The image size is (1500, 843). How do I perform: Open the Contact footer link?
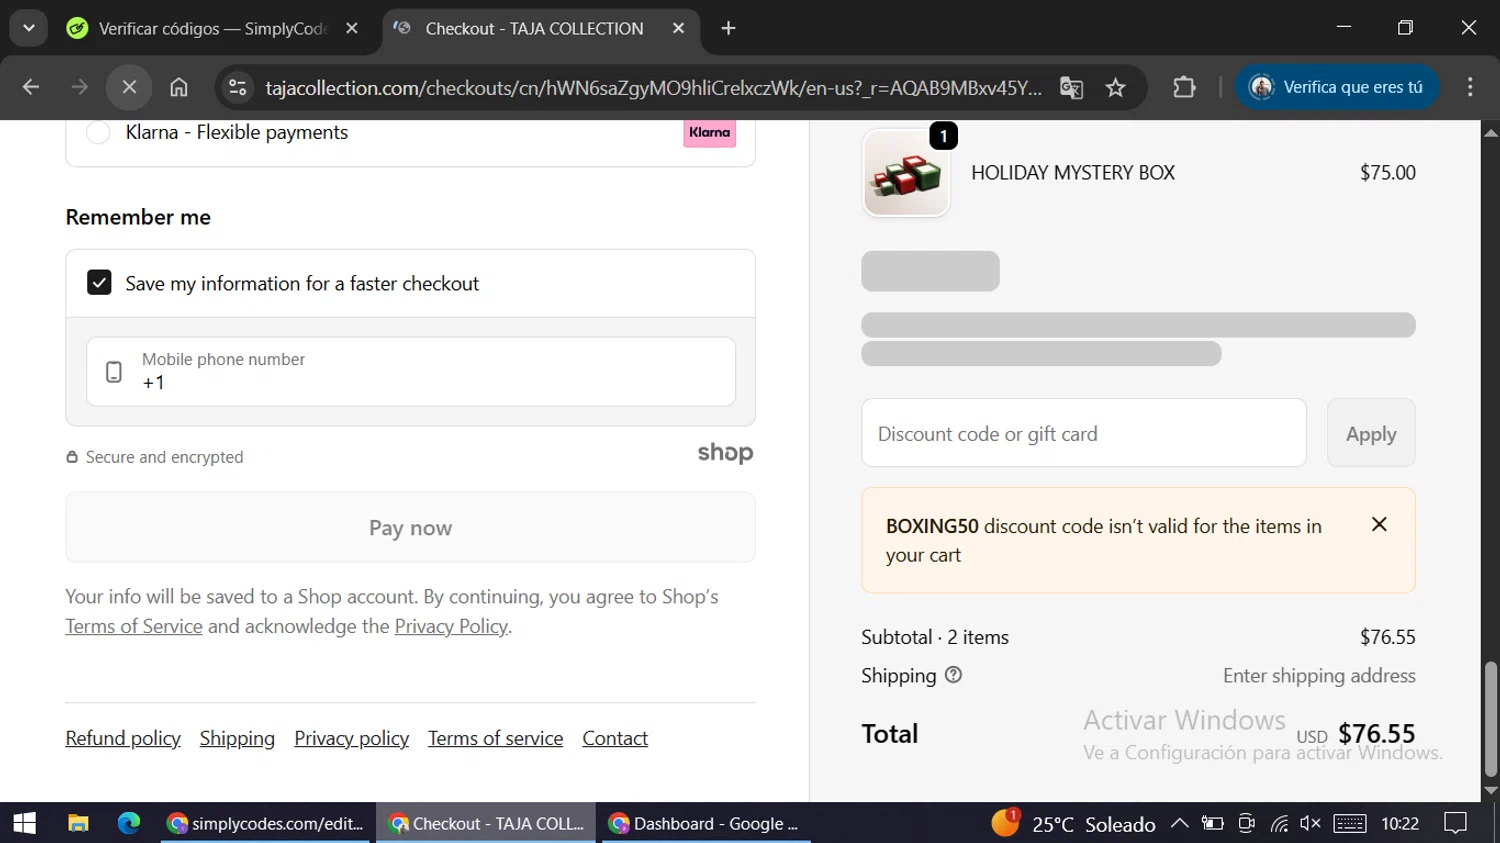point(615,738)
